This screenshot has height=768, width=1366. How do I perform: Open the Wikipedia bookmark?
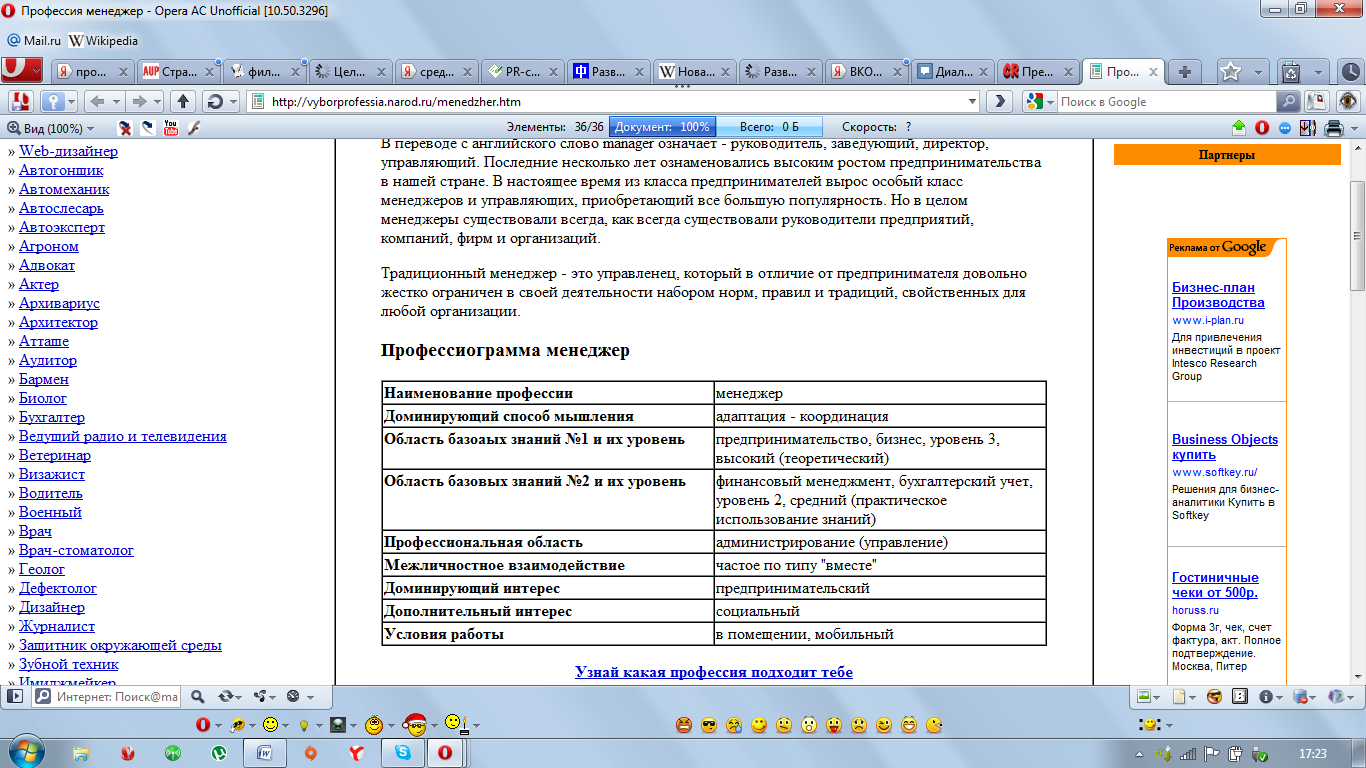pyautogui.click(x=103, y=41)
